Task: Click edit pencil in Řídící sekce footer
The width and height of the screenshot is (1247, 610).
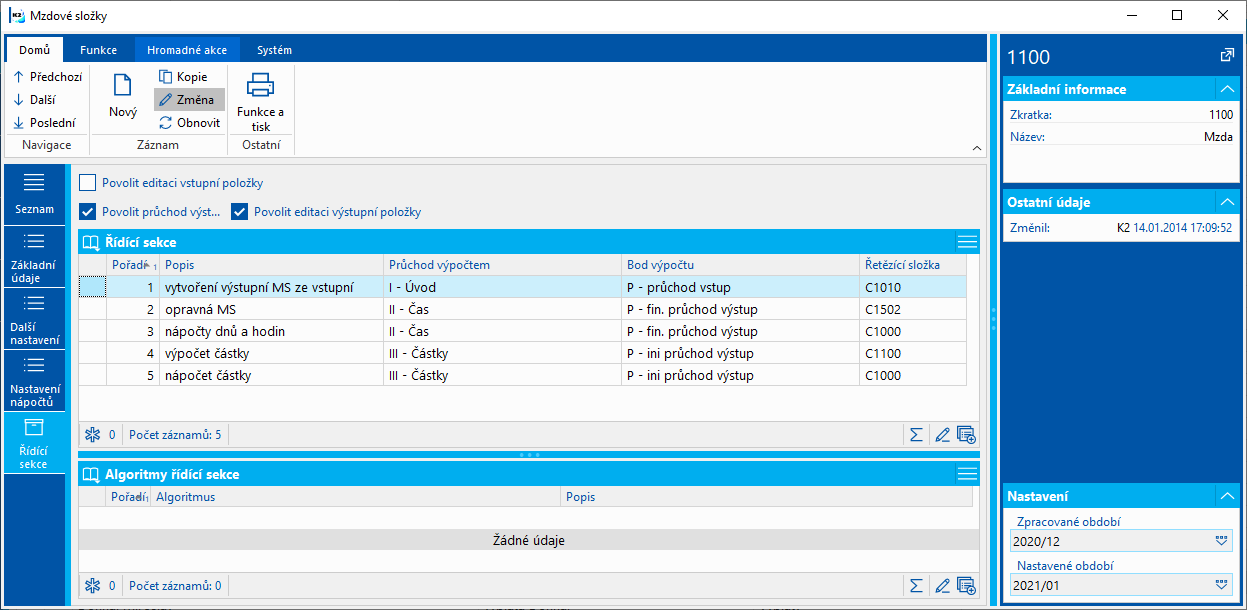Action: pyautogui.click(x=941, y=434)
